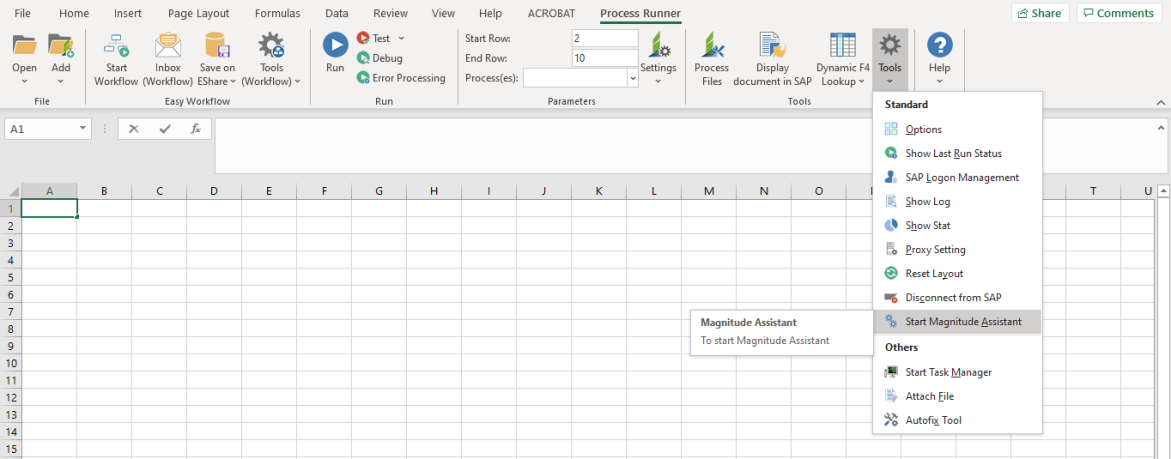Click the Run play icon

(335, 45)
